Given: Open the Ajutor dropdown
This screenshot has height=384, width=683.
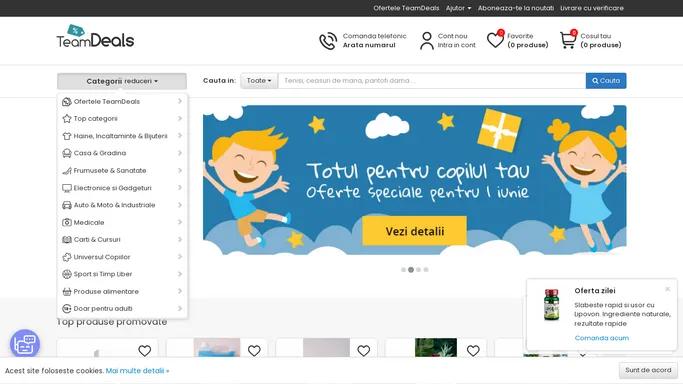Looking at the screenshot, I should point(458,8).
